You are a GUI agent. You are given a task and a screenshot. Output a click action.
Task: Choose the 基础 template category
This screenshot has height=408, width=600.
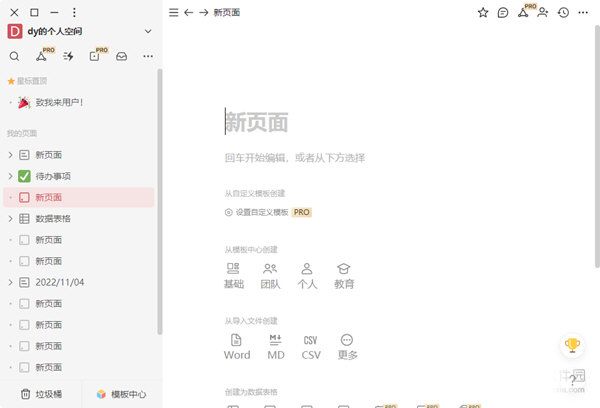coord(233,276)
